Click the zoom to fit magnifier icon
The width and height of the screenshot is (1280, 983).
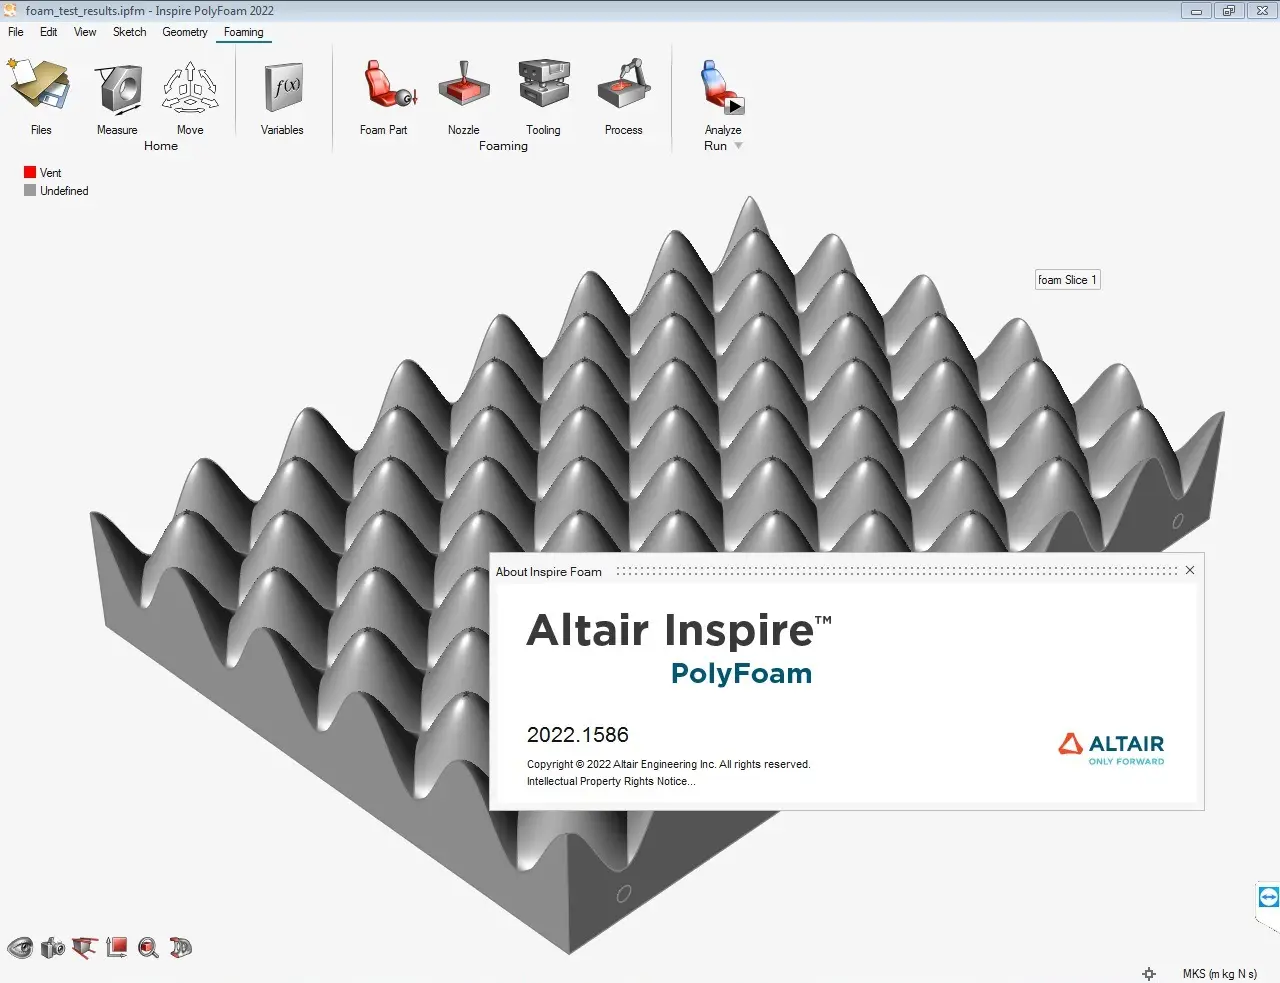[x=149, y=947]
